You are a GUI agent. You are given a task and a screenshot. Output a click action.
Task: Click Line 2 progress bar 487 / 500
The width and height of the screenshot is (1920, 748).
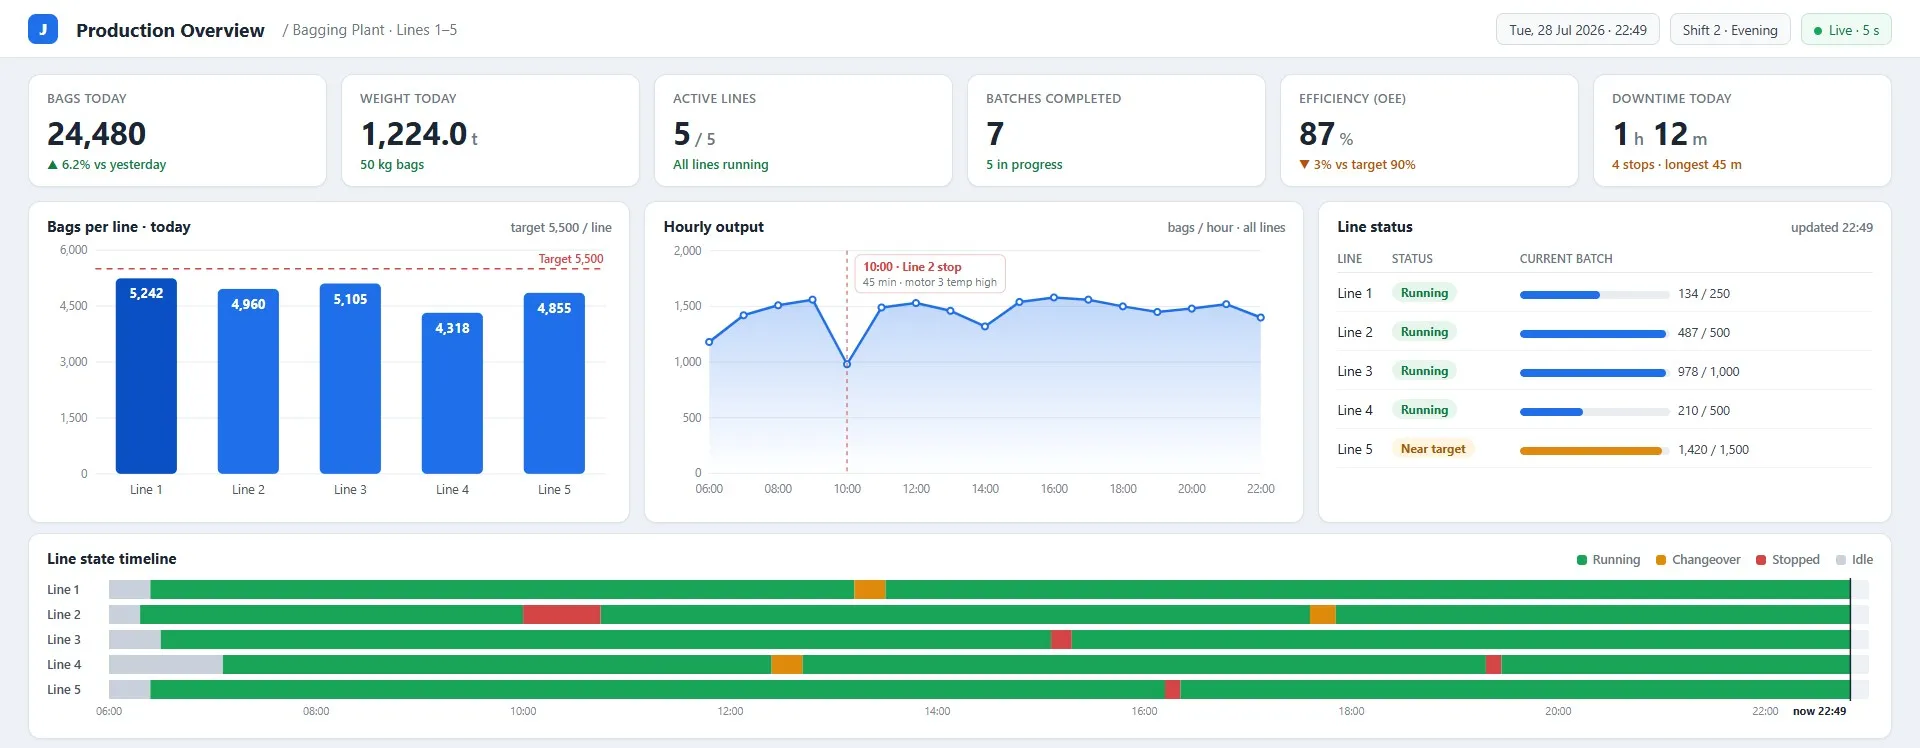coord(1593,334)
